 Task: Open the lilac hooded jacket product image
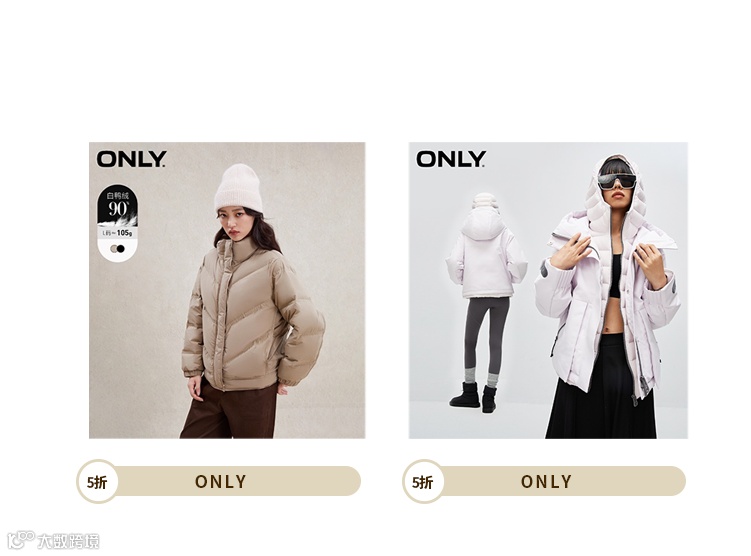(548, 290)
